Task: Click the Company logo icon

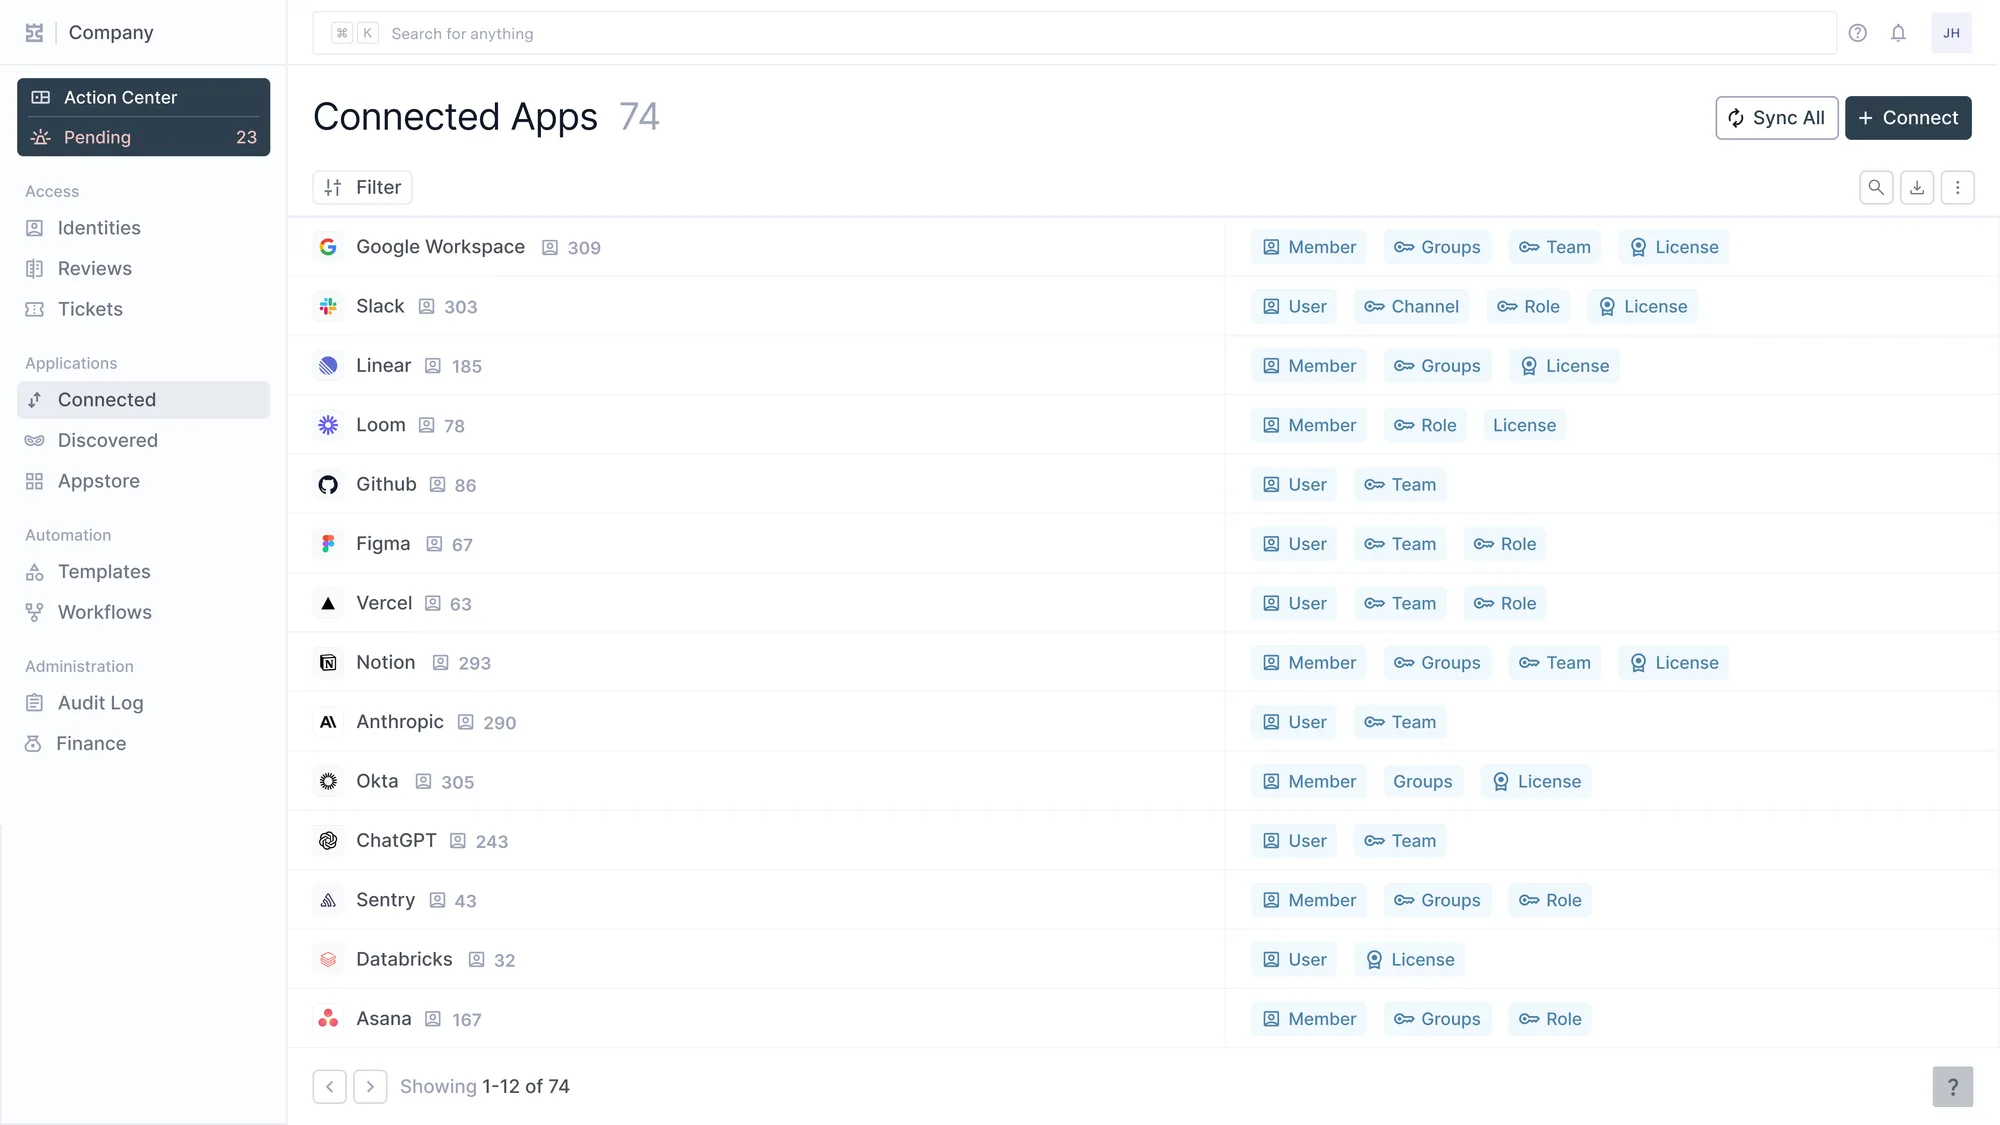Action: (x=34, y=33)
